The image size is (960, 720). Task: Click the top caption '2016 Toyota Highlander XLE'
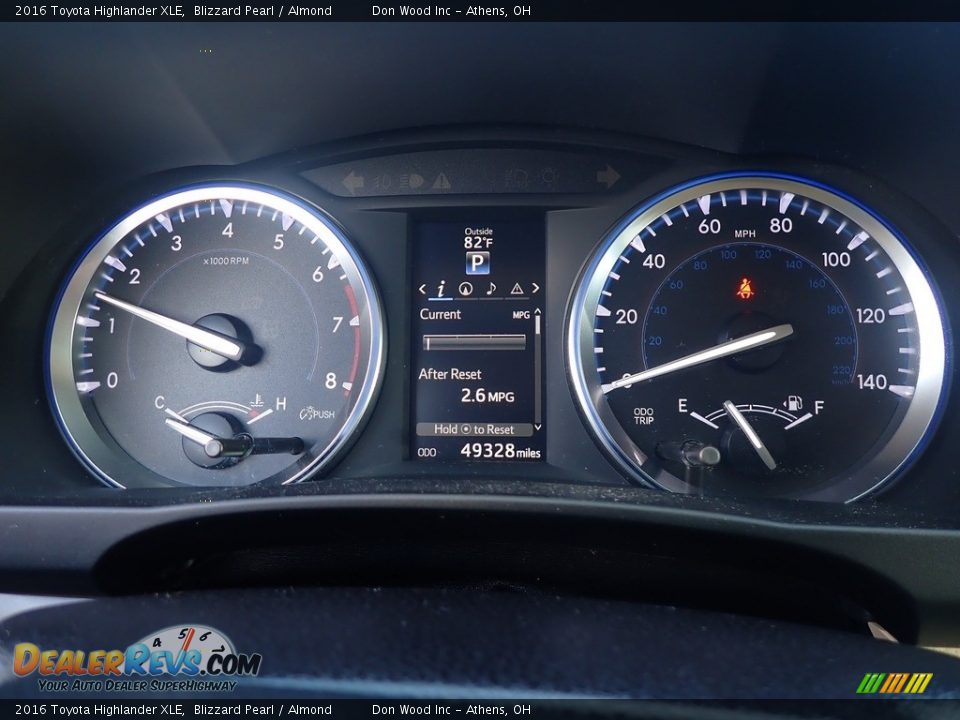100,10
